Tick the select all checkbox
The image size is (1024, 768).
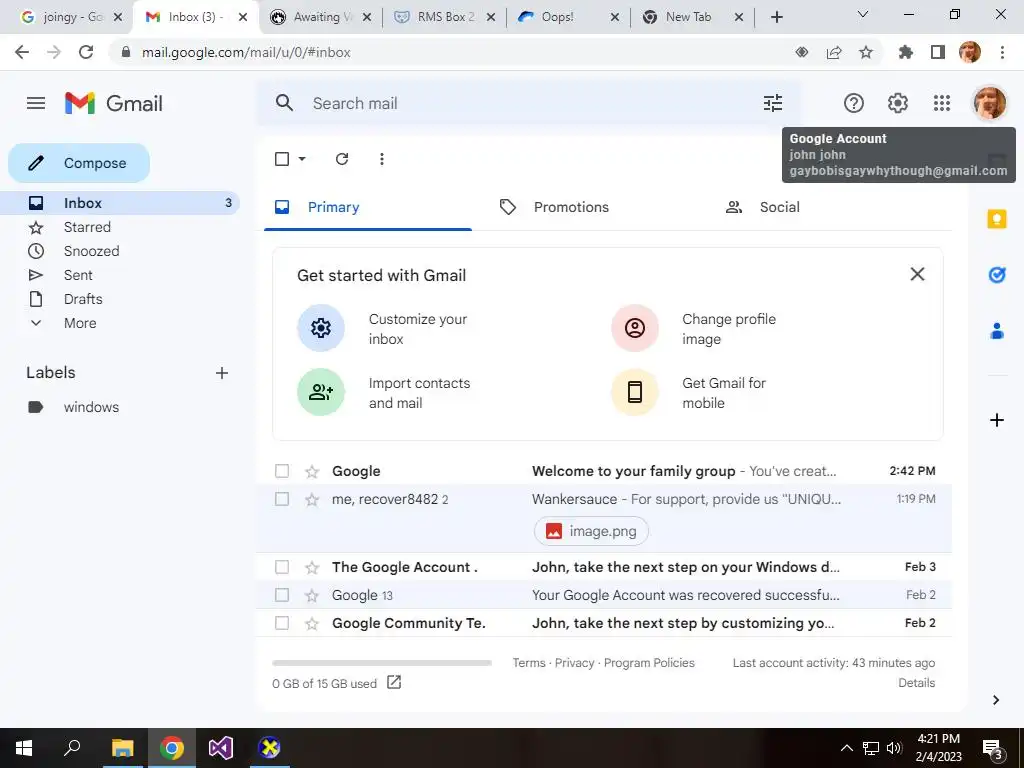(x=282, y=159)
